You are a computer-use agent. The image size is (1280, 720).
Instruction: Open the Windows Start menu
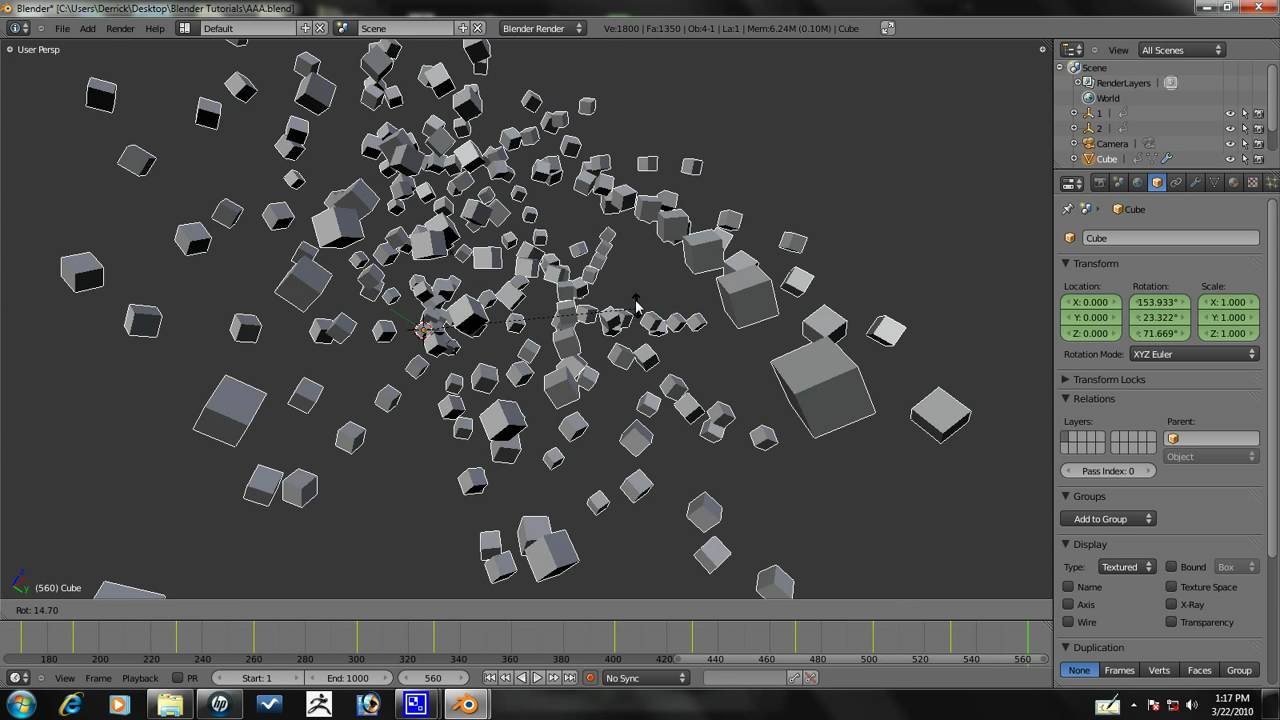(x=22, y=705)
